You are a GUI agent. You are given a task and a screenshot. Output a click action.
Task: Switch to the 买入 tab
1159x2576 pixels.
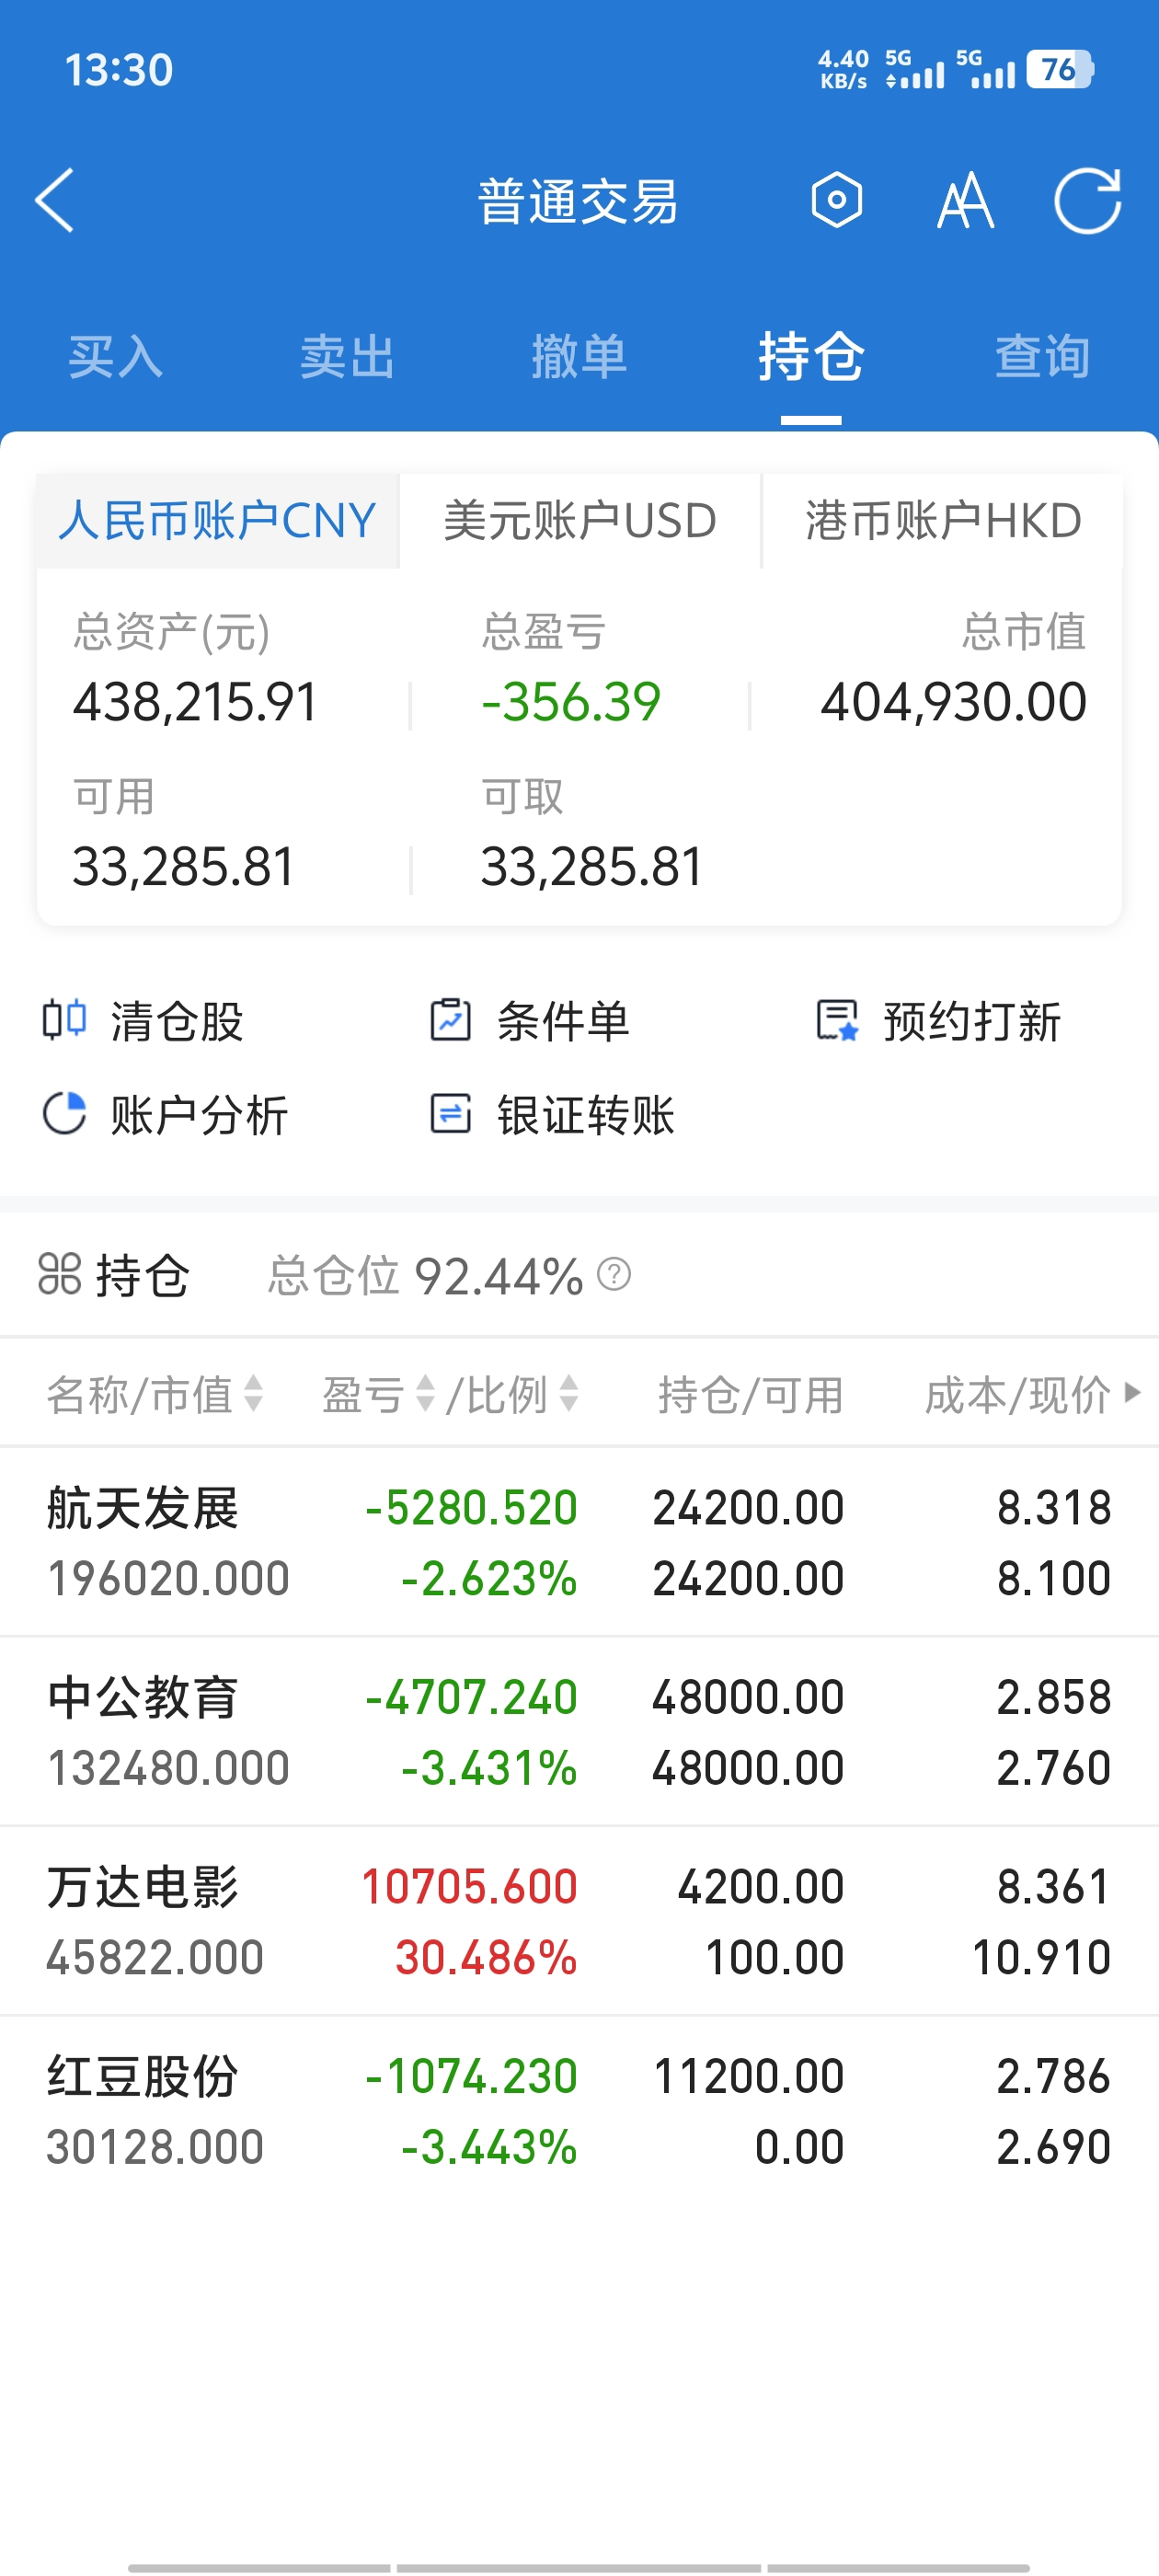[x=116, y=356]
